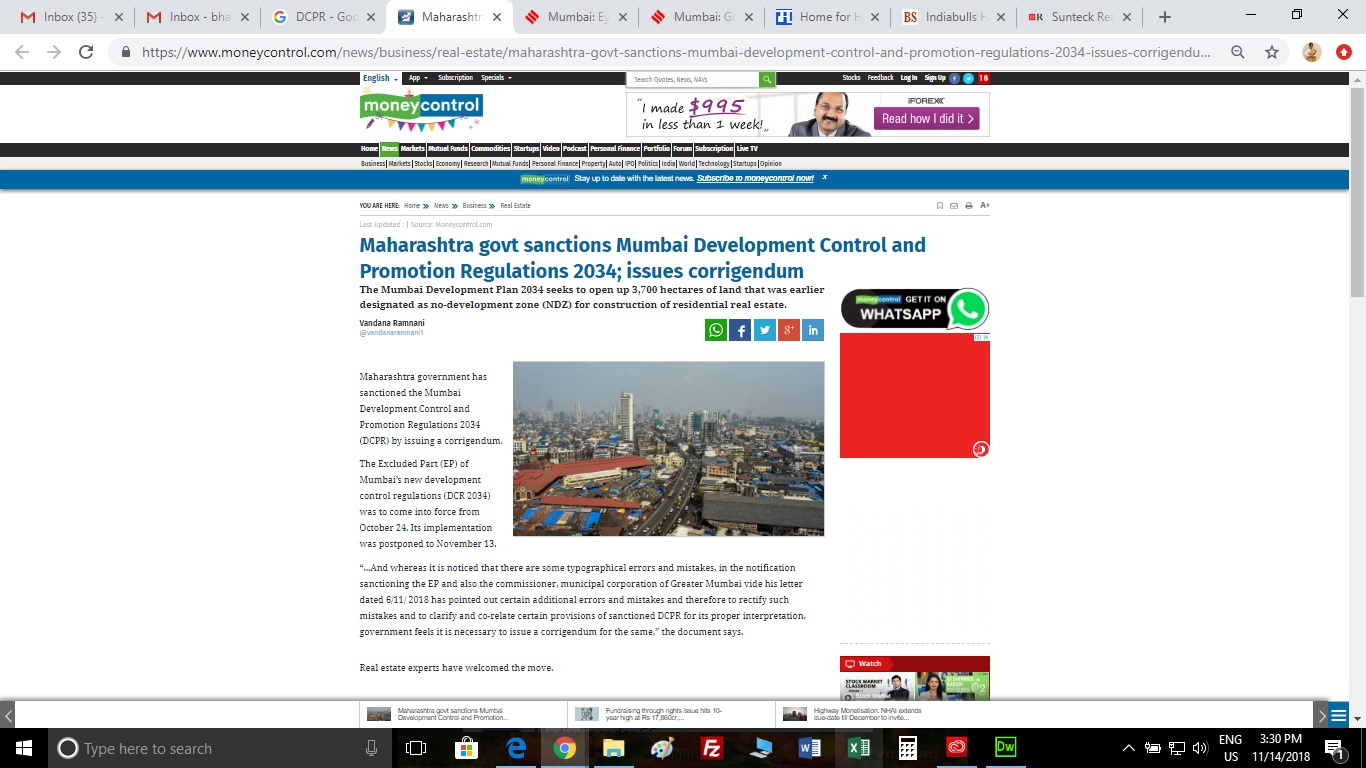
Task: Open Windows Task View
Action: [417, 748]
